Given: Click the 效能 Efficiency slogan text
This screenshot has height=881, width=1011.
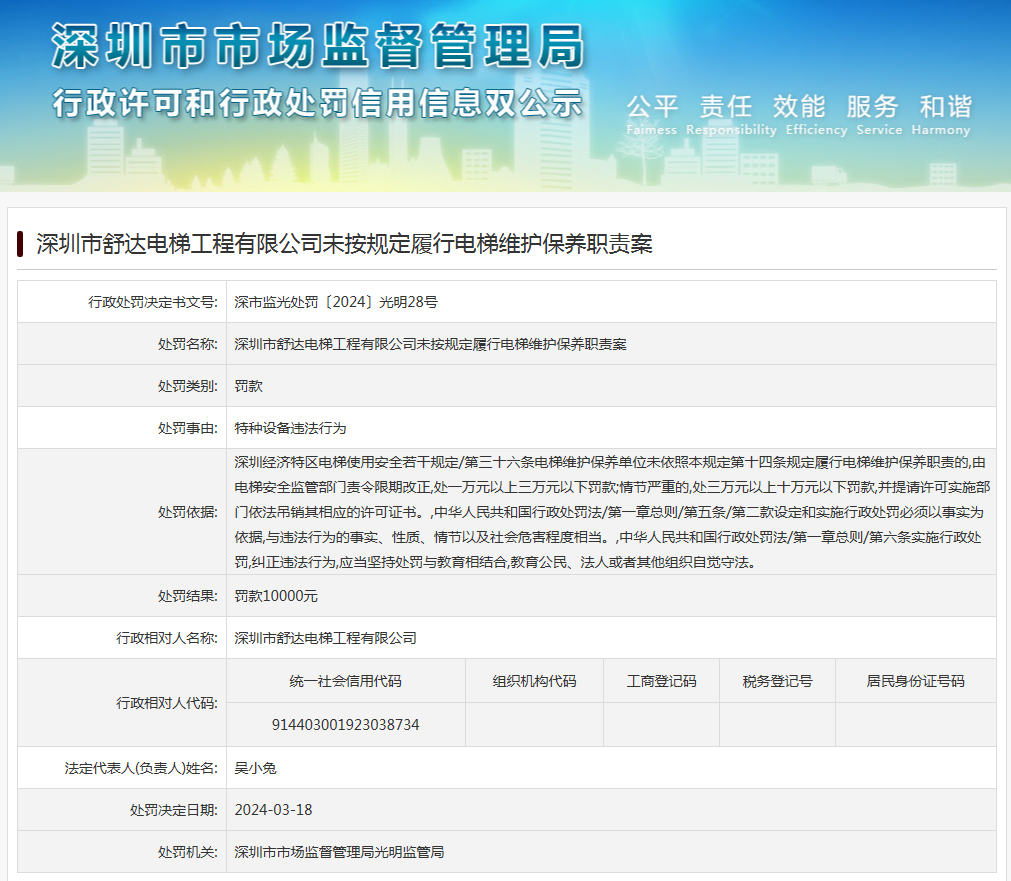Looking at the screenshot, I should (816, 114).
